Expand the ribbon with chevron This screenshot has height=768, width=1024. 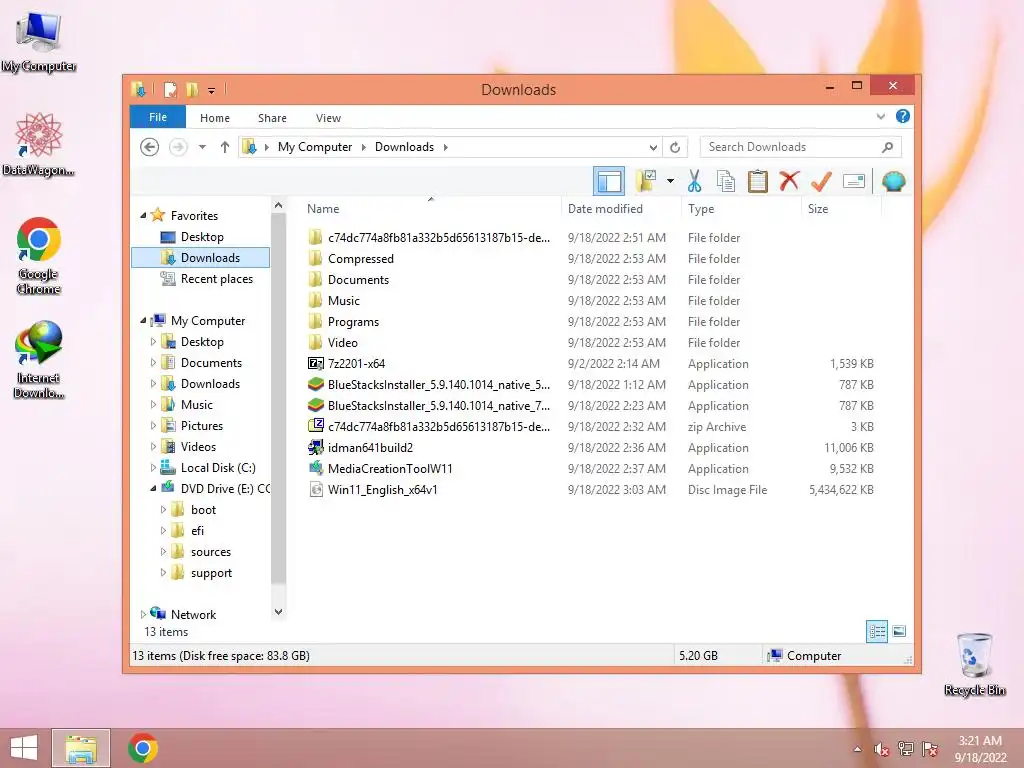pyautogui.click(x=880, y=117)
